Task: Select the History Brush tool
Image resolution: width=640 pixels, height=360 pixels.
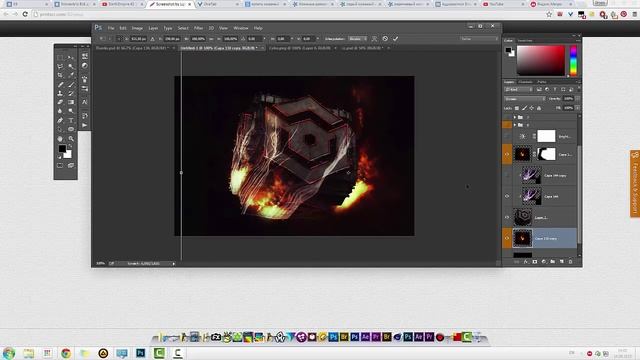Action: point(71,93)
